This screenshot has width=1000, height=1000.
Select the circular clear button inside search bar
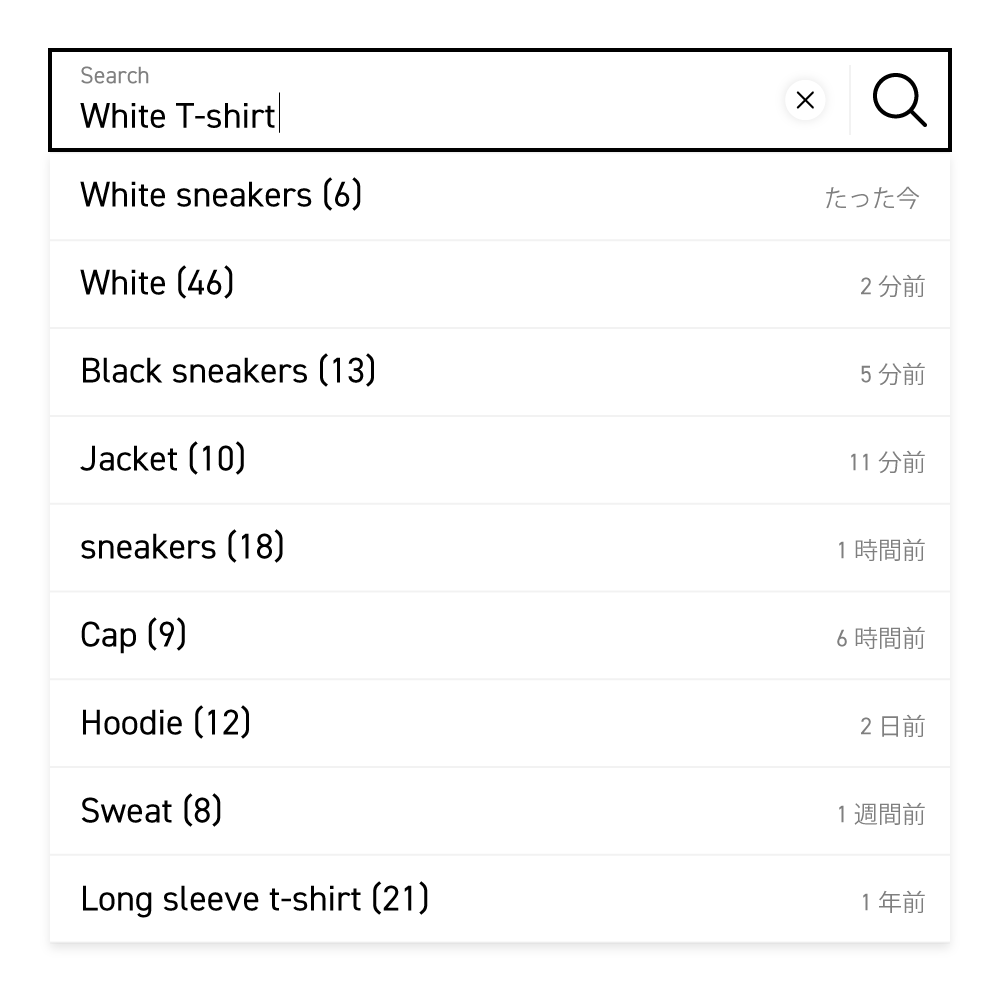[806, 100]
